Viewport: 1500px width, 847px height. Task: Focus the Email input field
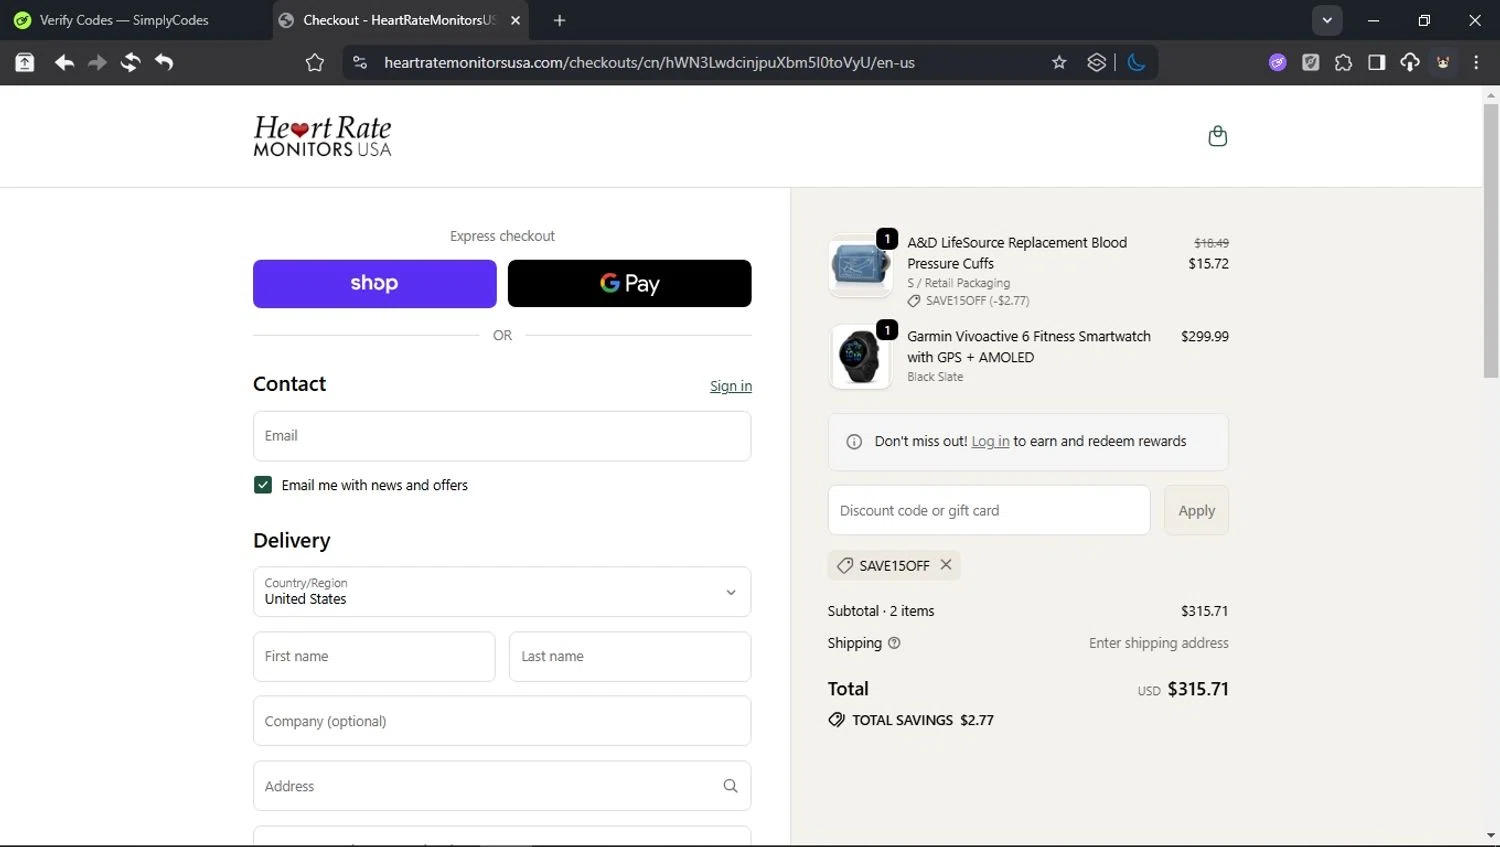[x=502, y=436]
